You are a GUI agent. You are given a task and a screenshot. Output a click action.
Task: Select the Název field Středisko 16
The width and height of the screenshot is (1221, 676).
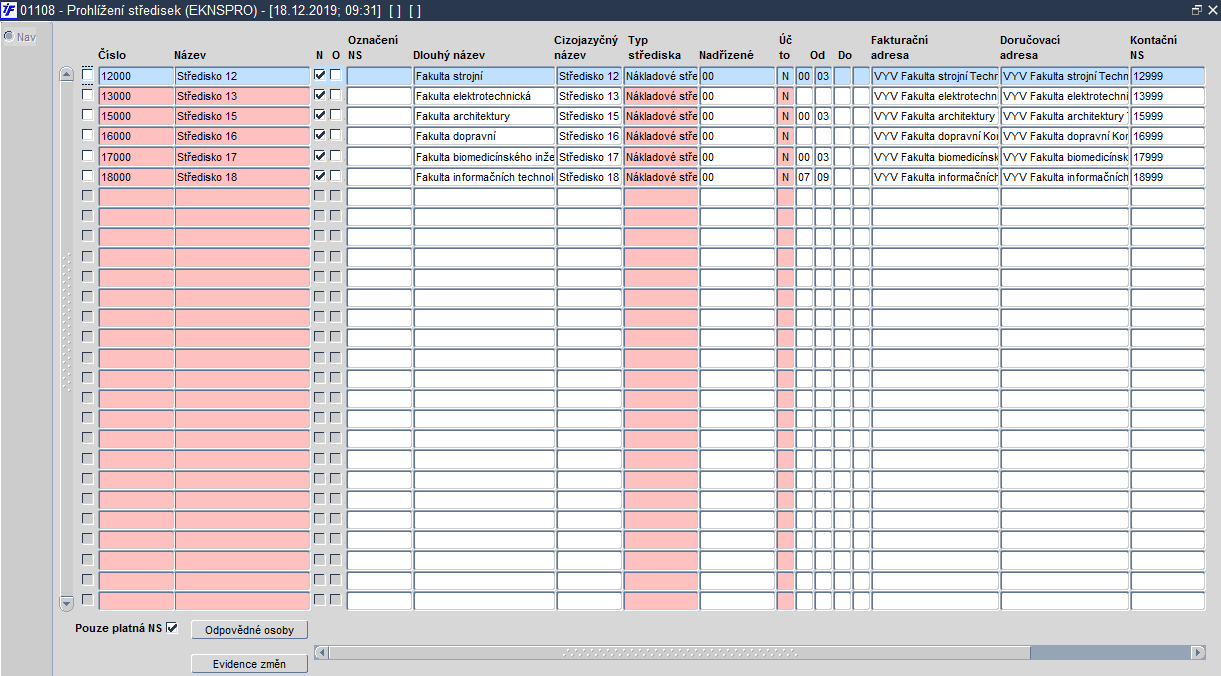(242, 136)
